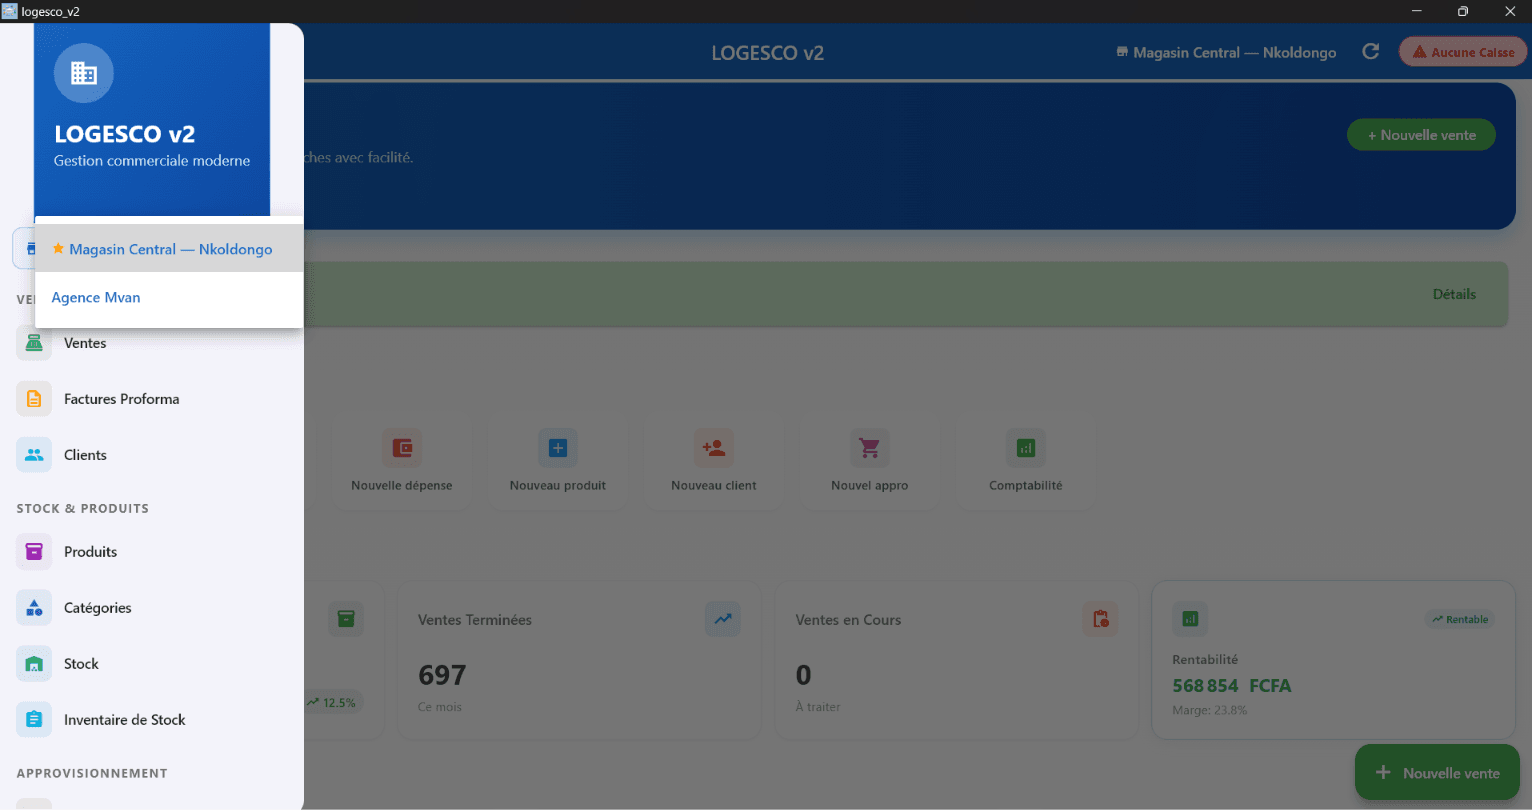Open Produits page
The image size is (1532, 810).
152,552
